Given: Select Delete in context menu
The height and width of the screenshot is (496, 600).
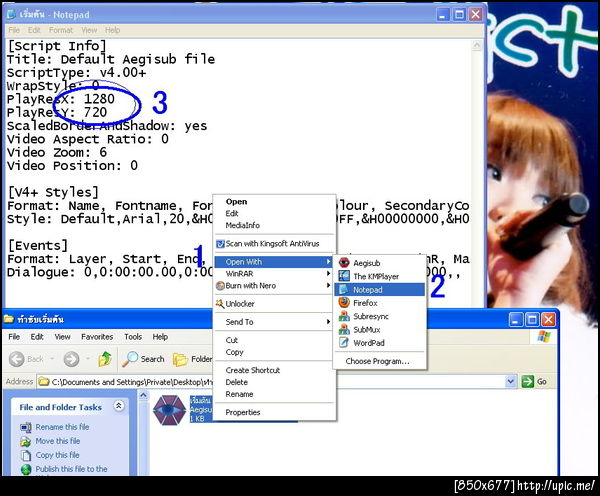Looking at the screenshot, I should pyautogui.click(x=274, y=382).
